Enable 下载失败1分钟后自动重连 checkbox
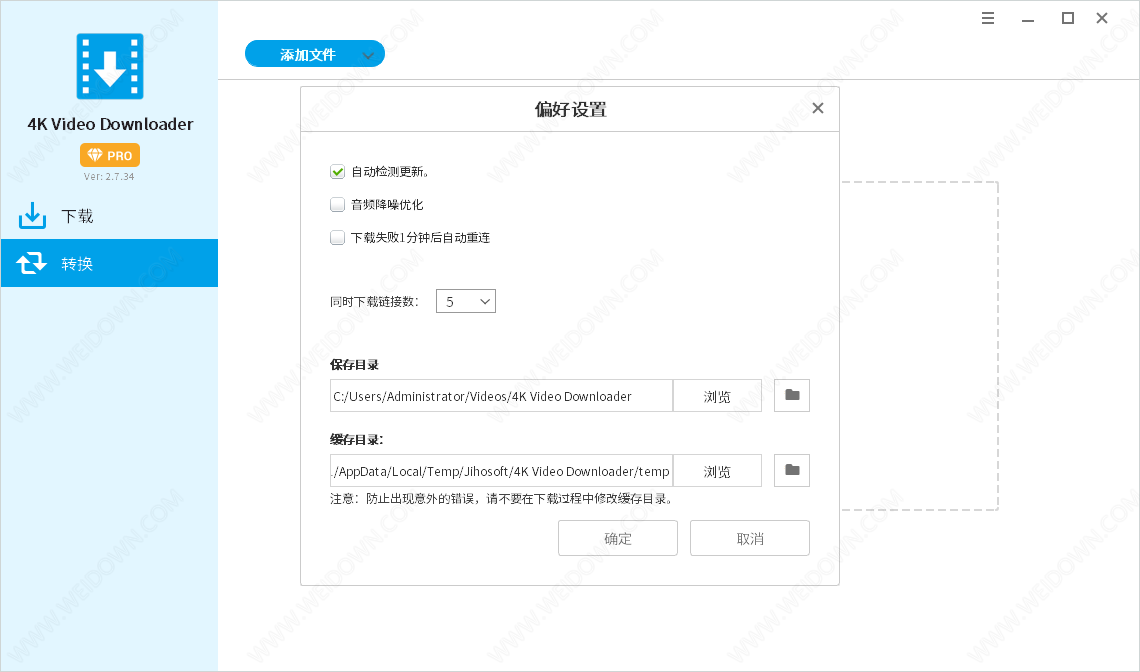This screenshot has width=1140, height=672. point(337,237)
